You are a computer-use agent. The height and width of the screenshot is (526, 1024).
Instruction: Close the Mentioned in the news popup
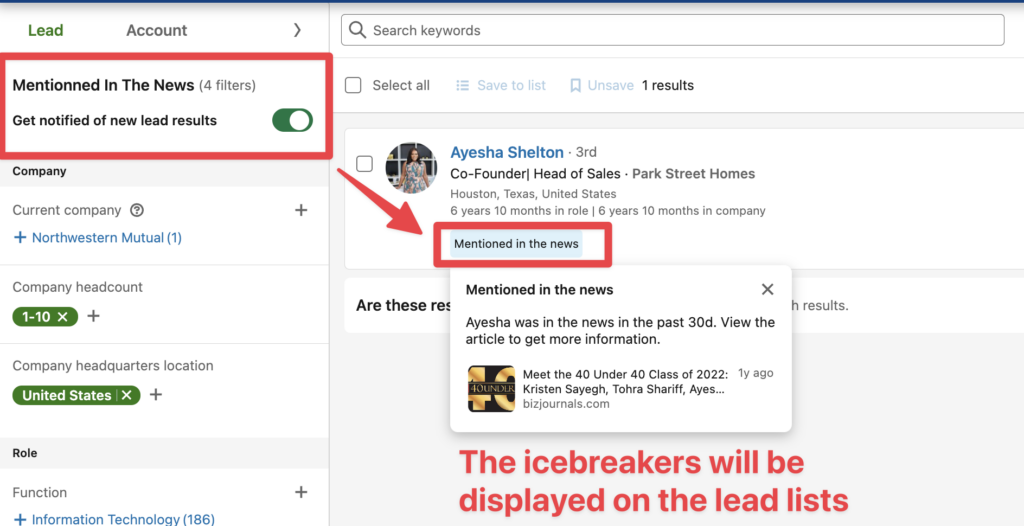767,289
